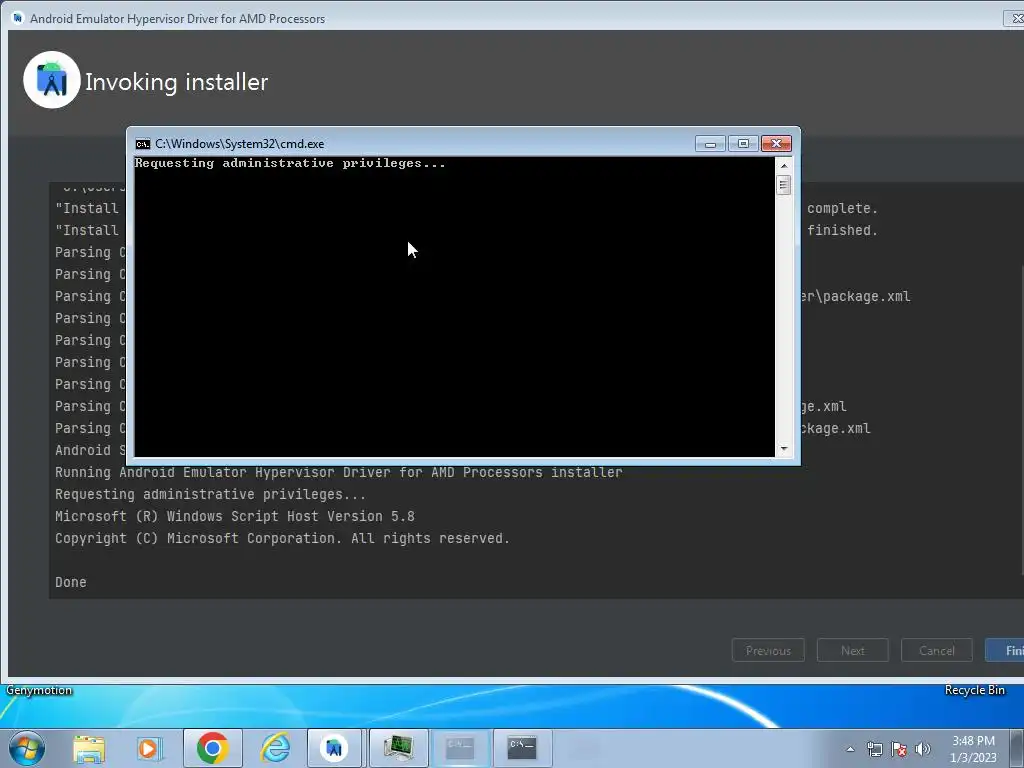Open the clock showing 3:48 PM

(973, 749)
